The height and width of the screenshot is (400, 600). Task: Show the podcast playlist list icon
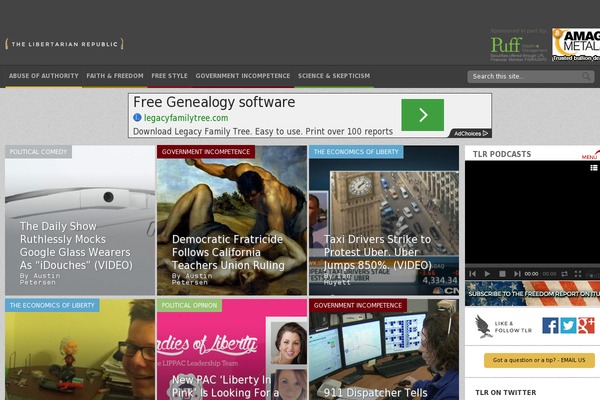coord(593,168)
